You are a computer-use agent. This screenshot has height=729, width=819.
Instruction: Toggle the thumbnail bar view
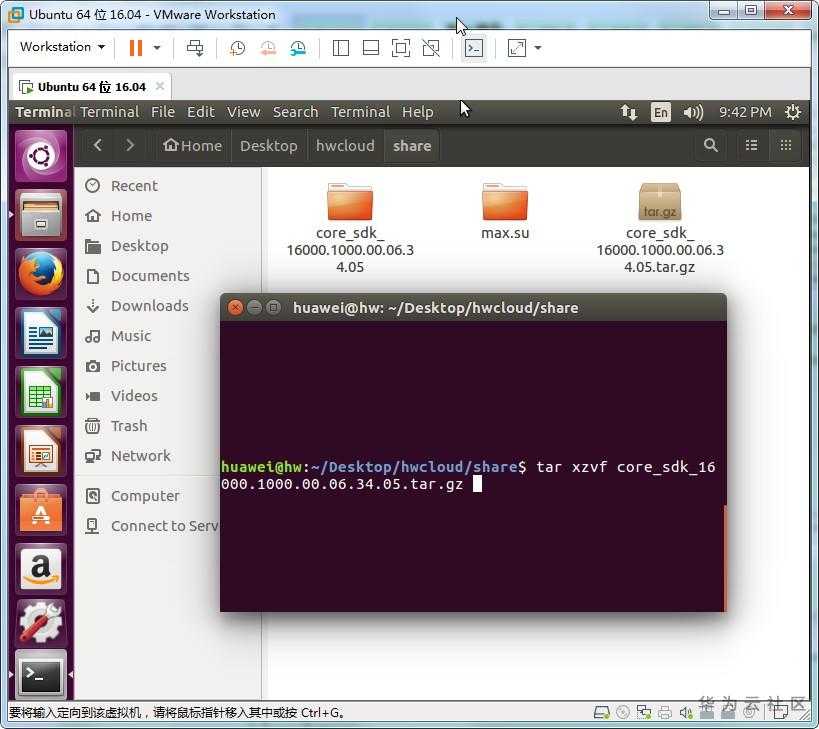click(x=371, y=48)
